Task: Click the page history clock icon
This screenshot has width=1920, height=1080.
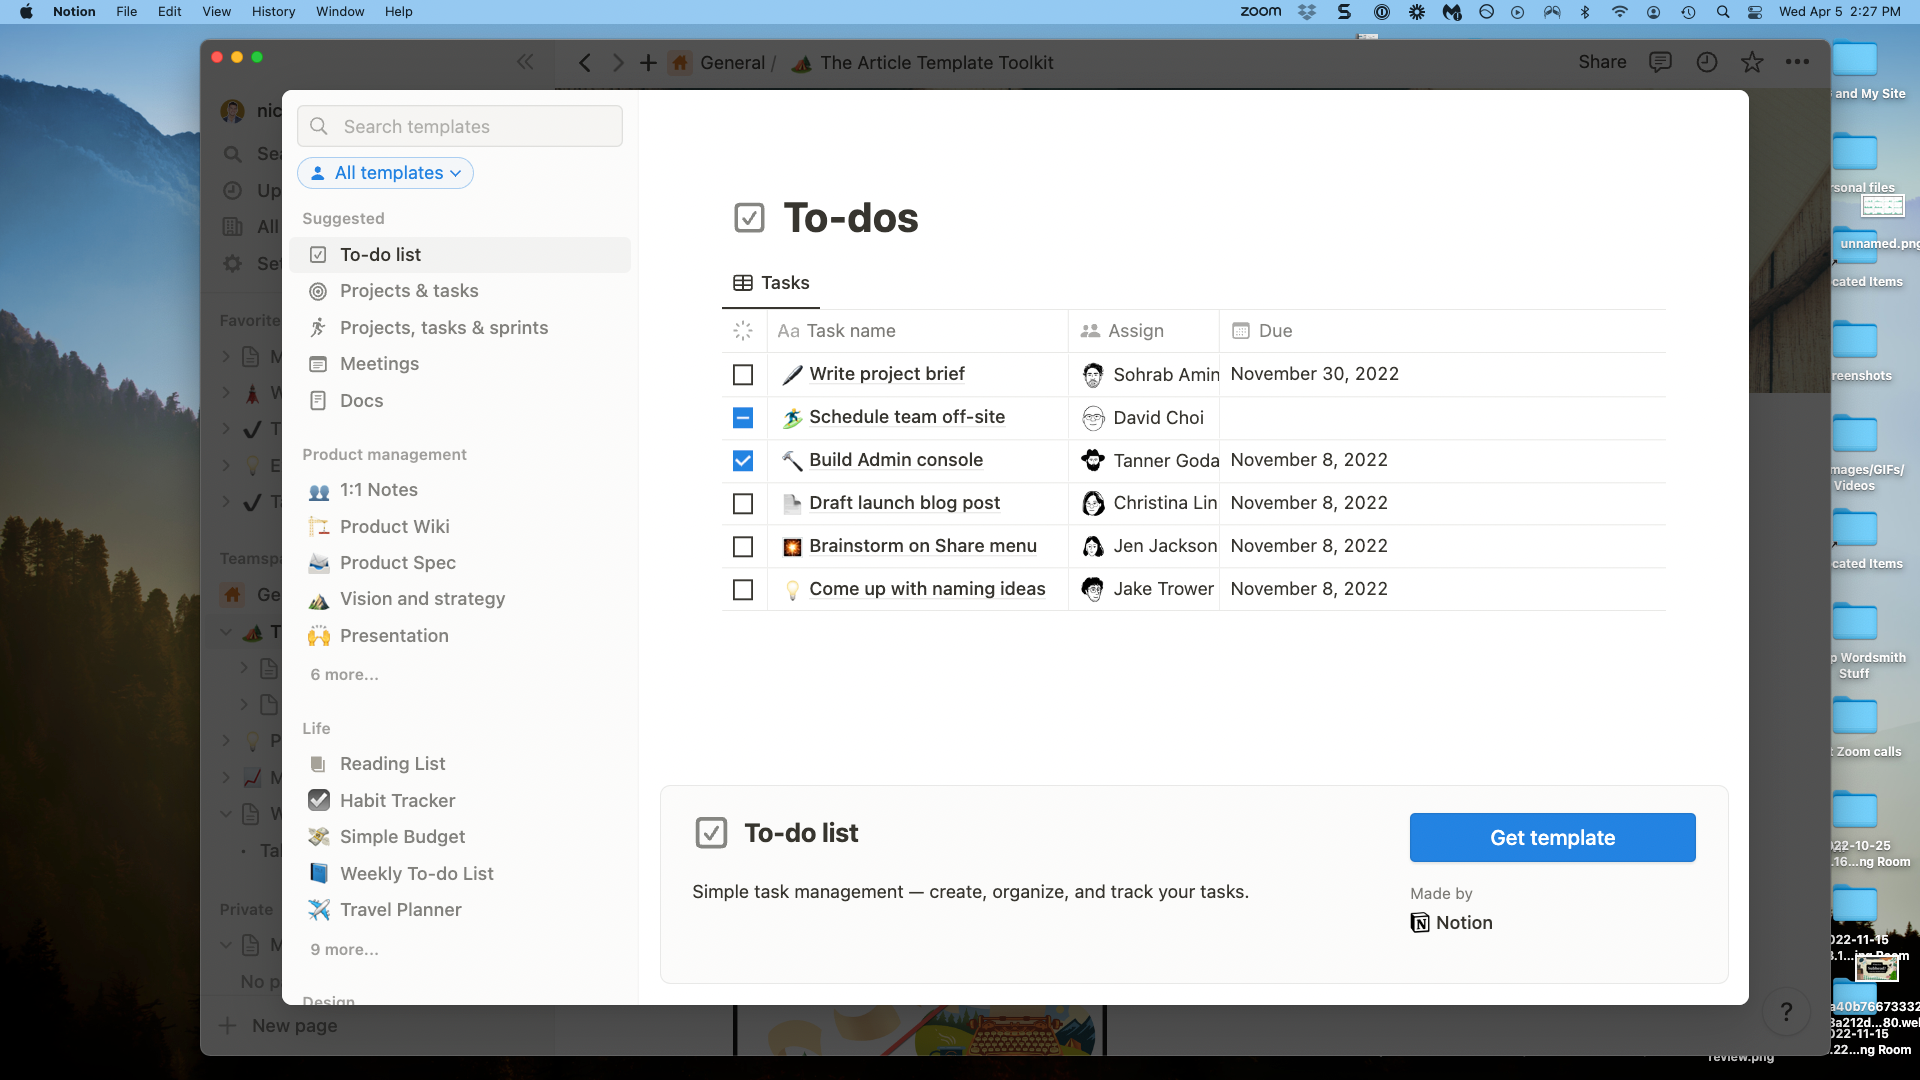Action: (1707, 62)
